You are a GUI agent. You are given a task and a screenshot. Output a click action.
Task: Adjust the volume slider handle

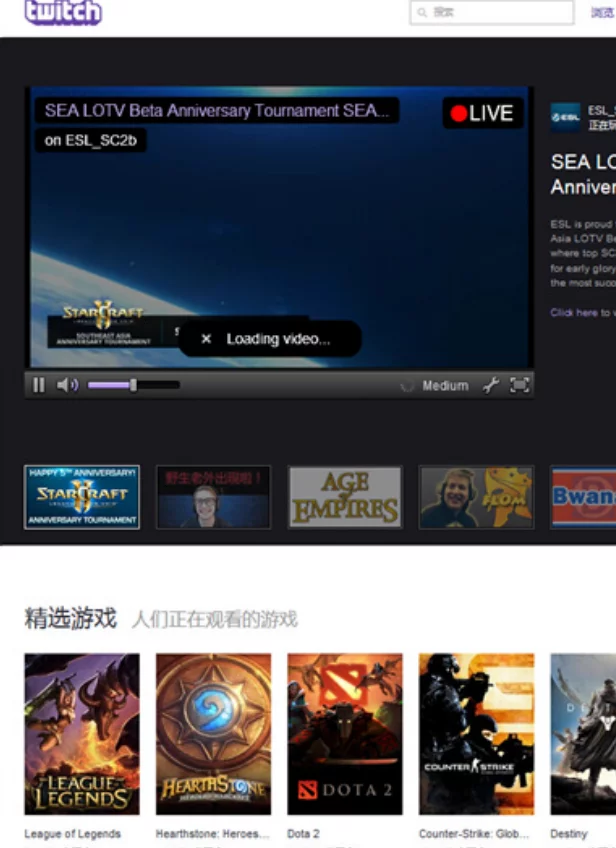coord(133,385)
